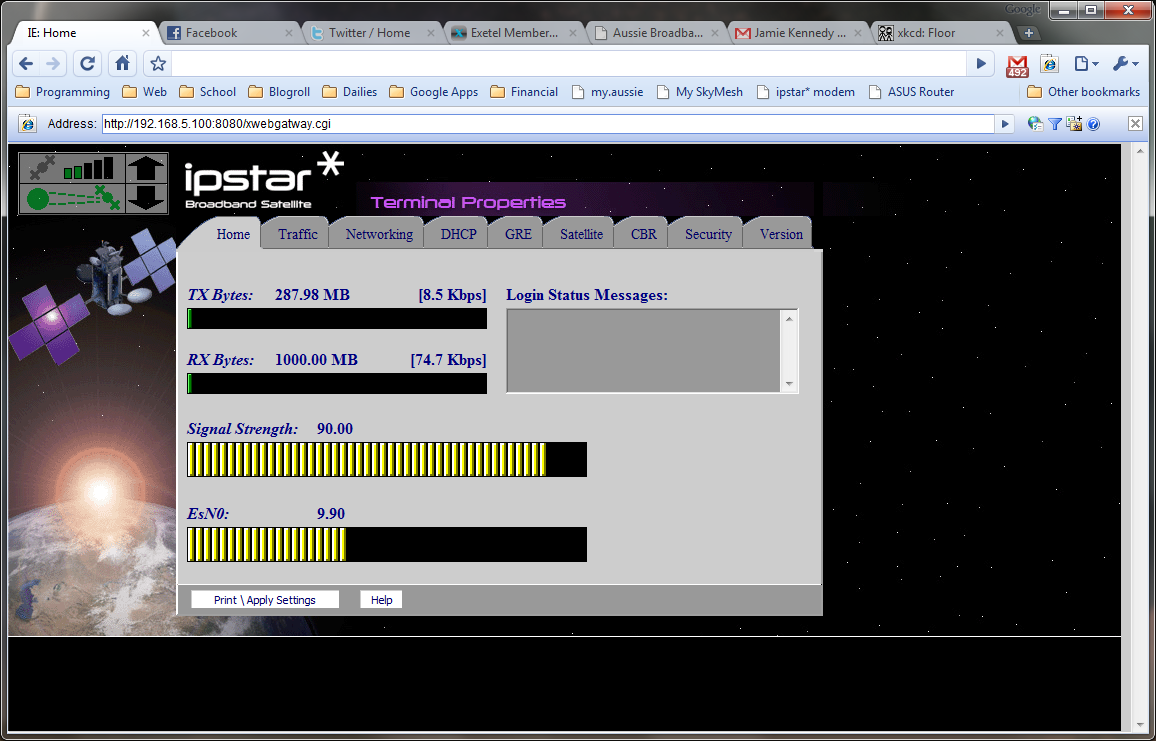Click inside the Login Status Messages box
Screen dimensions: 1156x741
(644, 351)
